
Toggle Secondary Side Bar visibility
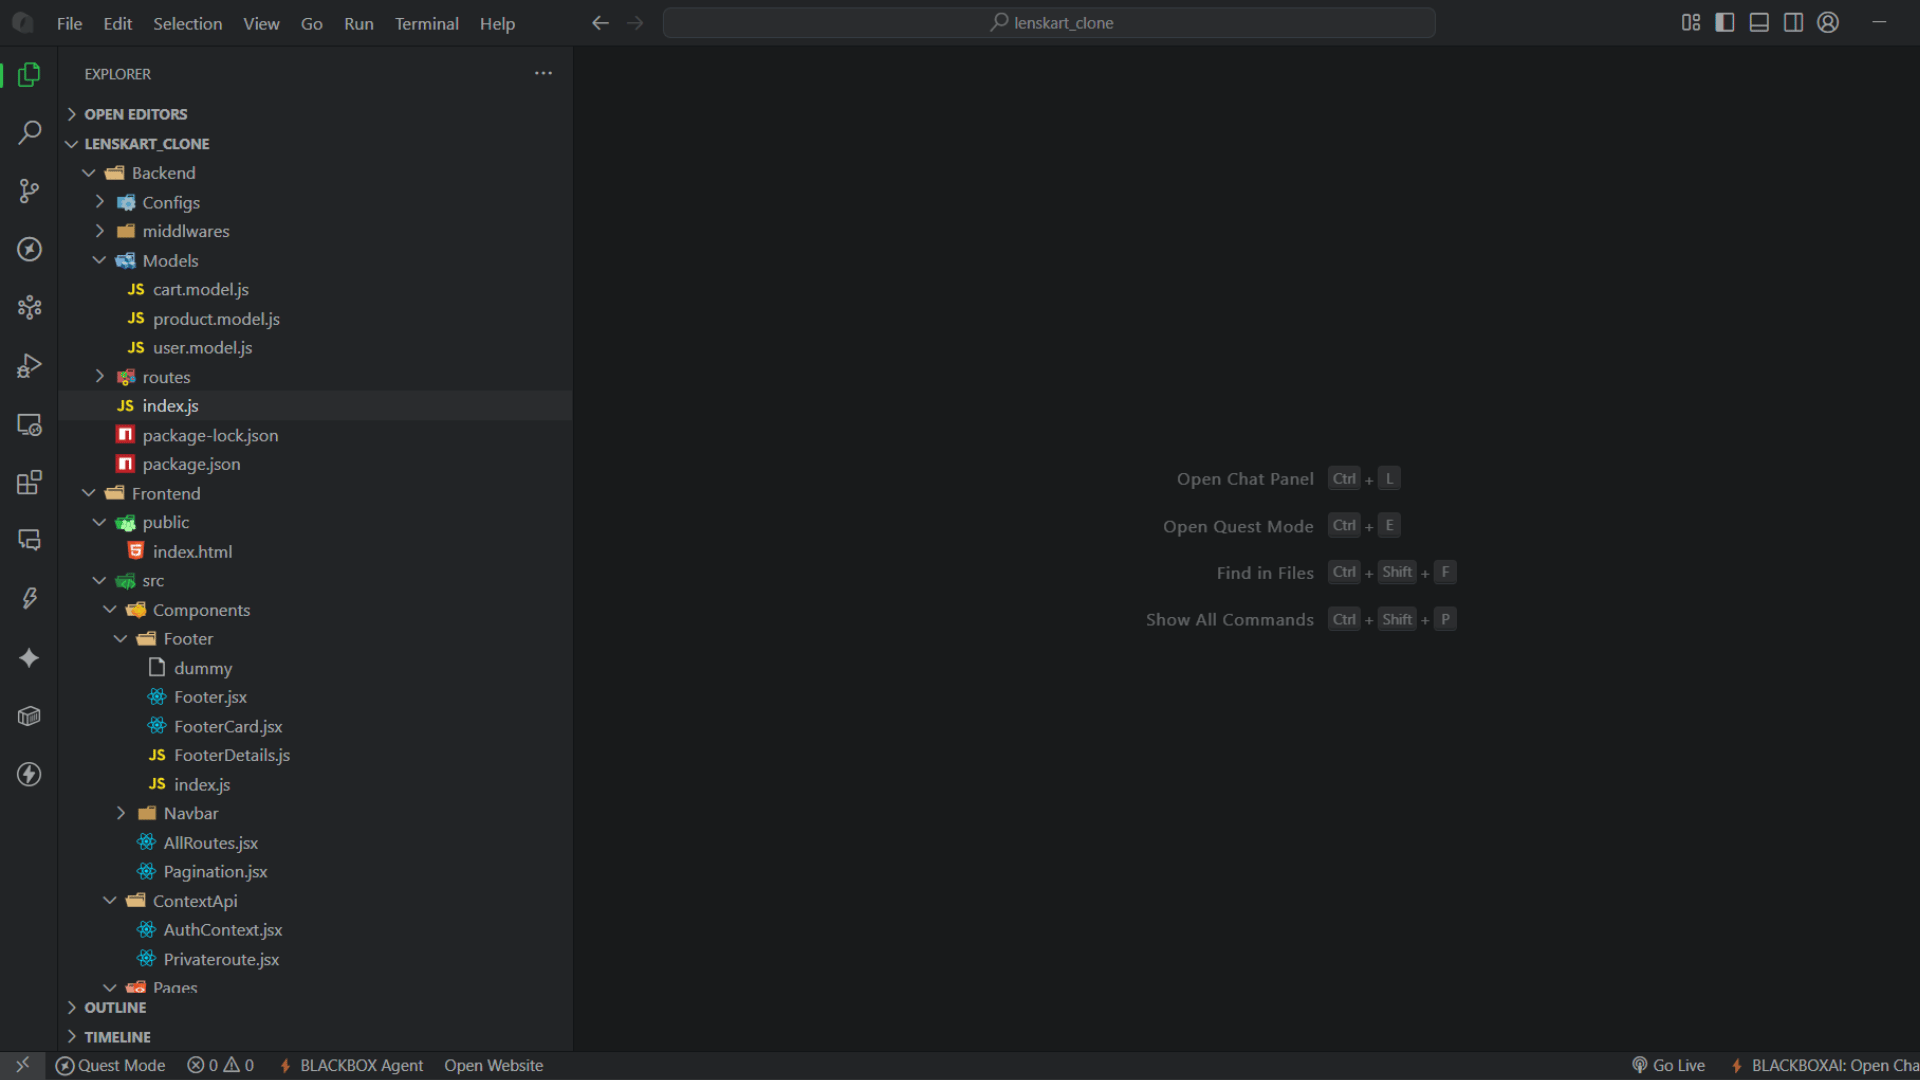coord(1794,22)
